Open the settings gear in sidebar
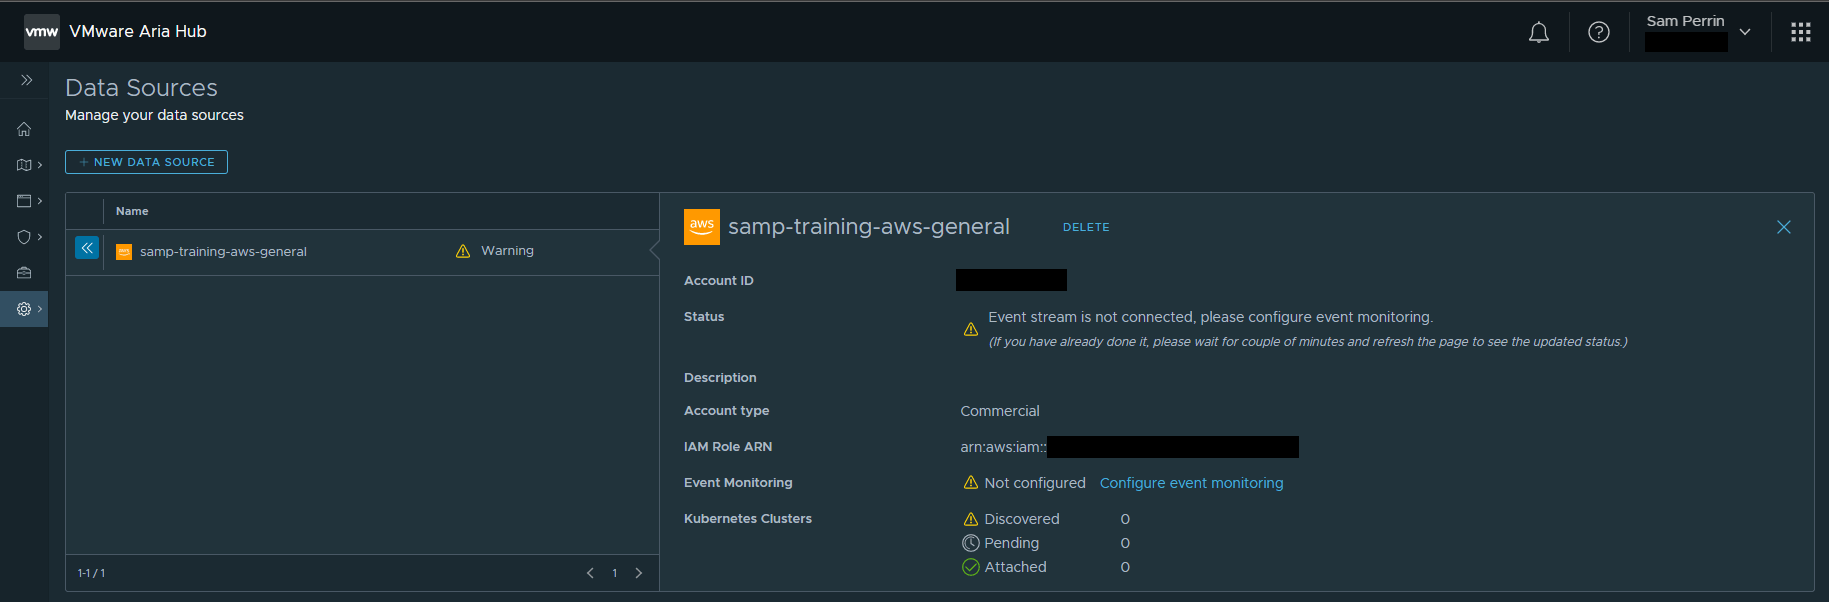Viewport: 1829px width, 602px height. (24, 309)
